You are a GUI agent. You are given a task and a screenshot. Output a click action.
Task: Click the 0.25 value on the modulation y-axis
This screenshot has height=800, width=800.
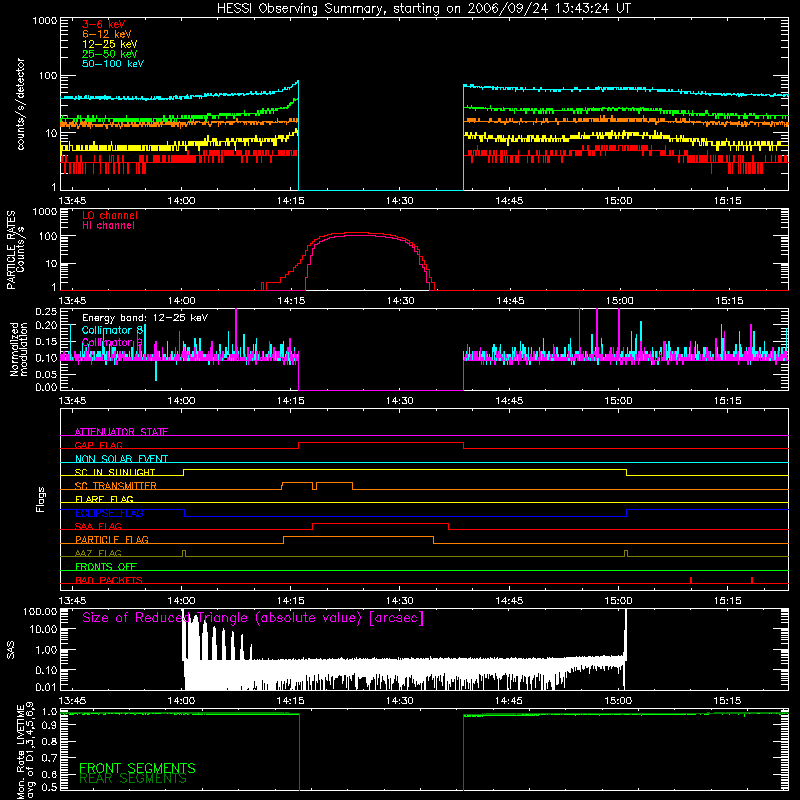click(46, 312)
